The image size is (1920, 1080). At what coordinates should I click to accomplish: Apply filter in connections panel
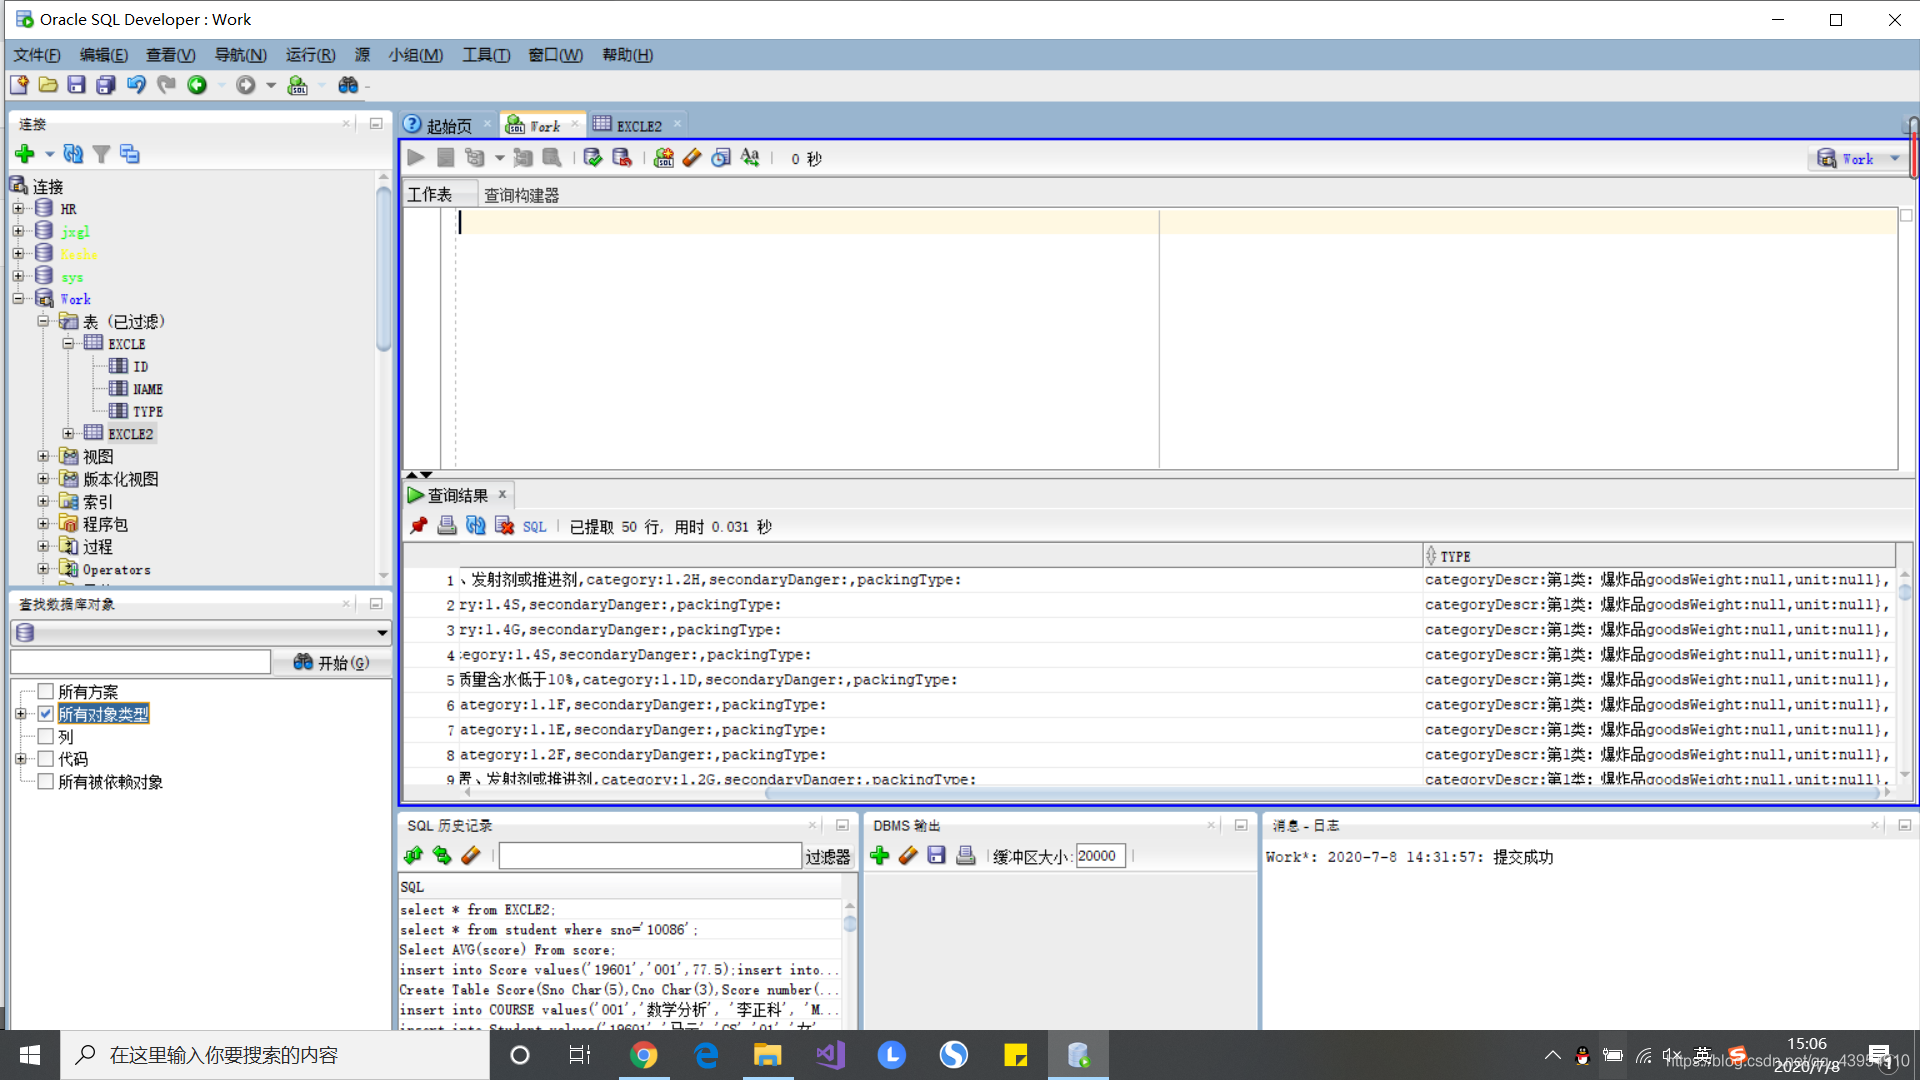tap(101, 154)
